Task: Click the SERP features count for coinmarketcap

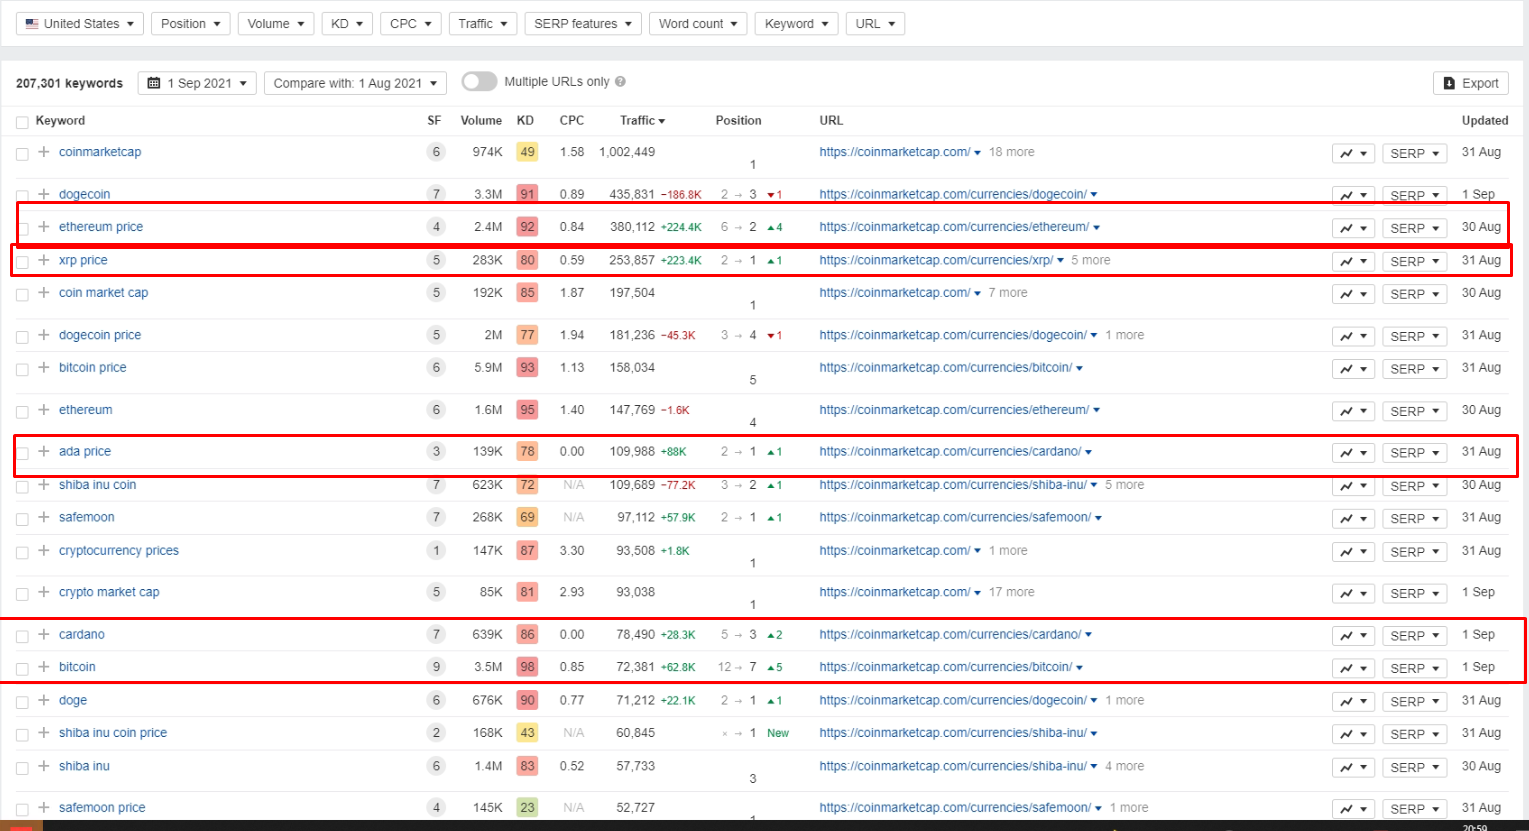Action: [x=435, y=152]
